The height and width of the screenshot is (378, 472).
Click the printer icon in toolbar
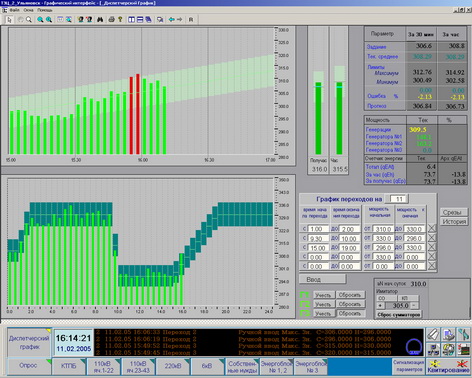click(x=112, y=20)
